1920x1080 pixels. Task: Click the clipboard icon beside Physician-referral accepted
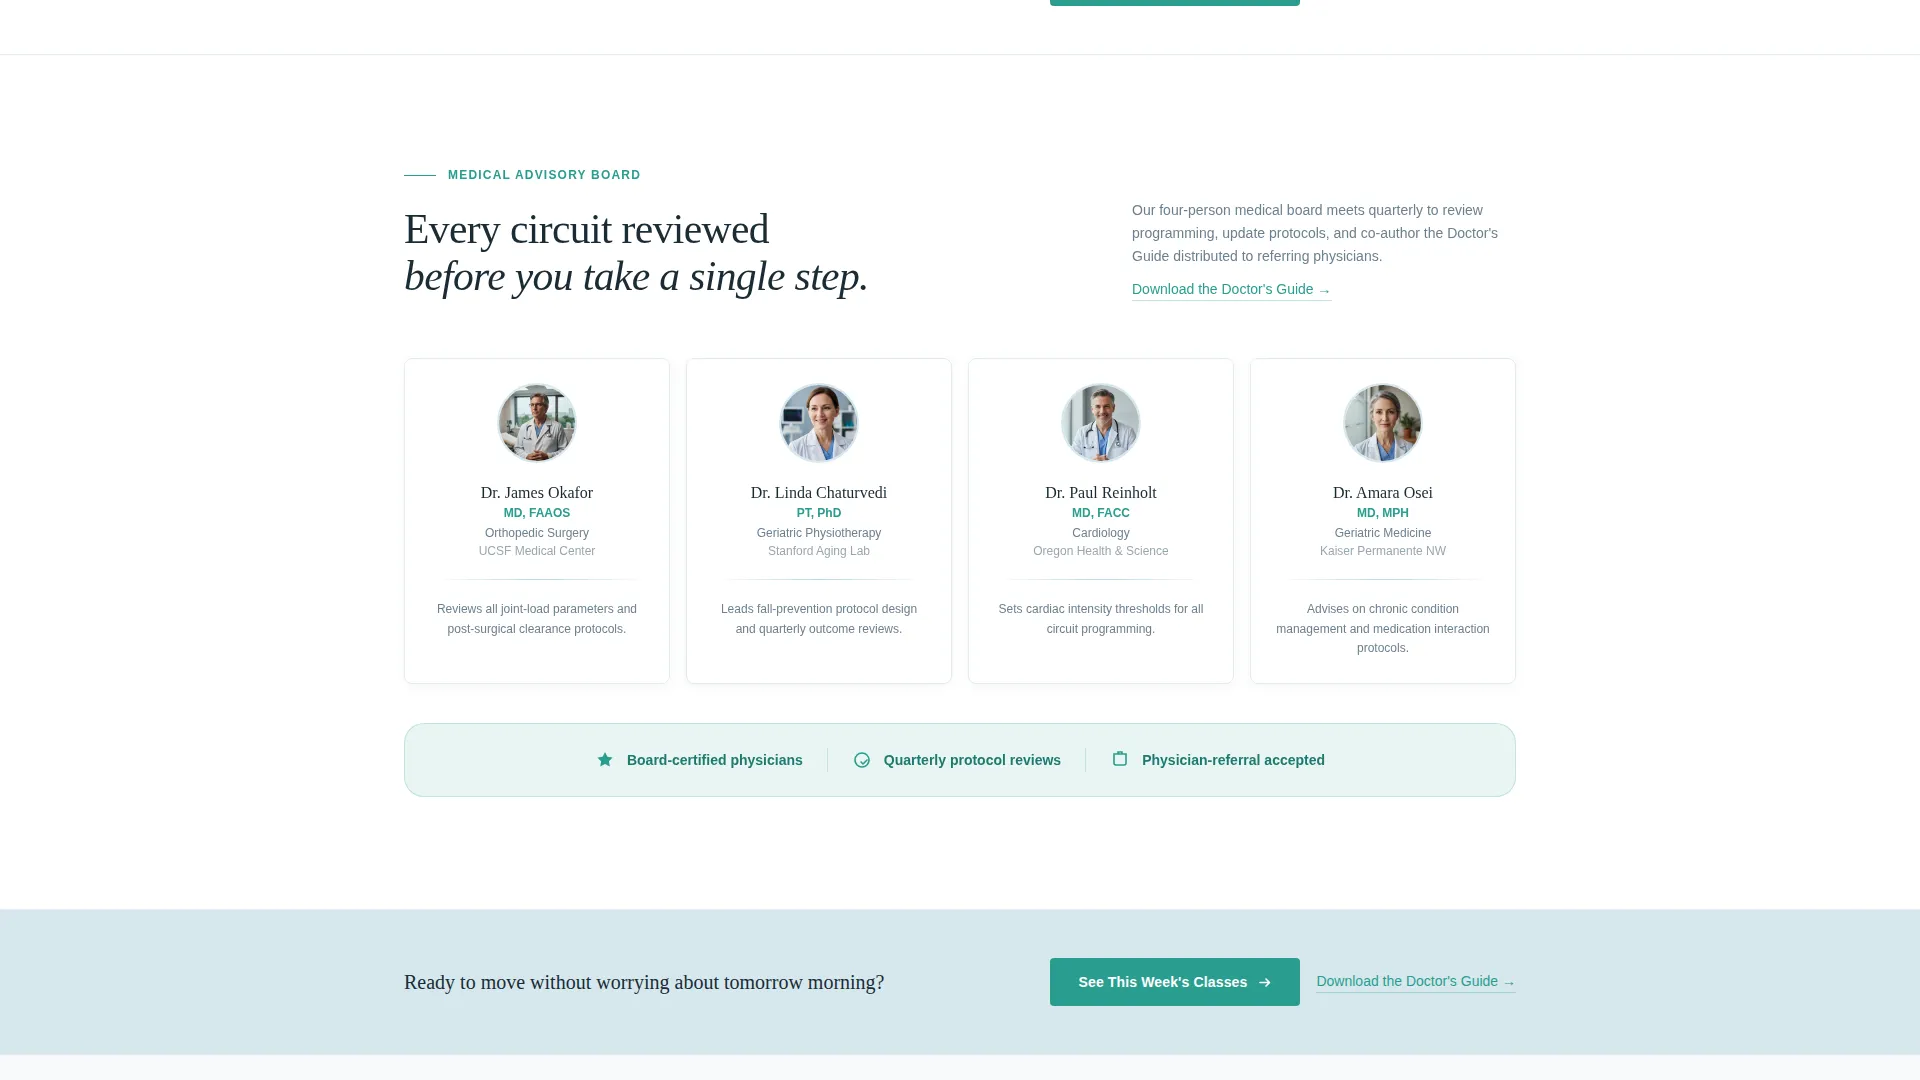coord(1120,759)
